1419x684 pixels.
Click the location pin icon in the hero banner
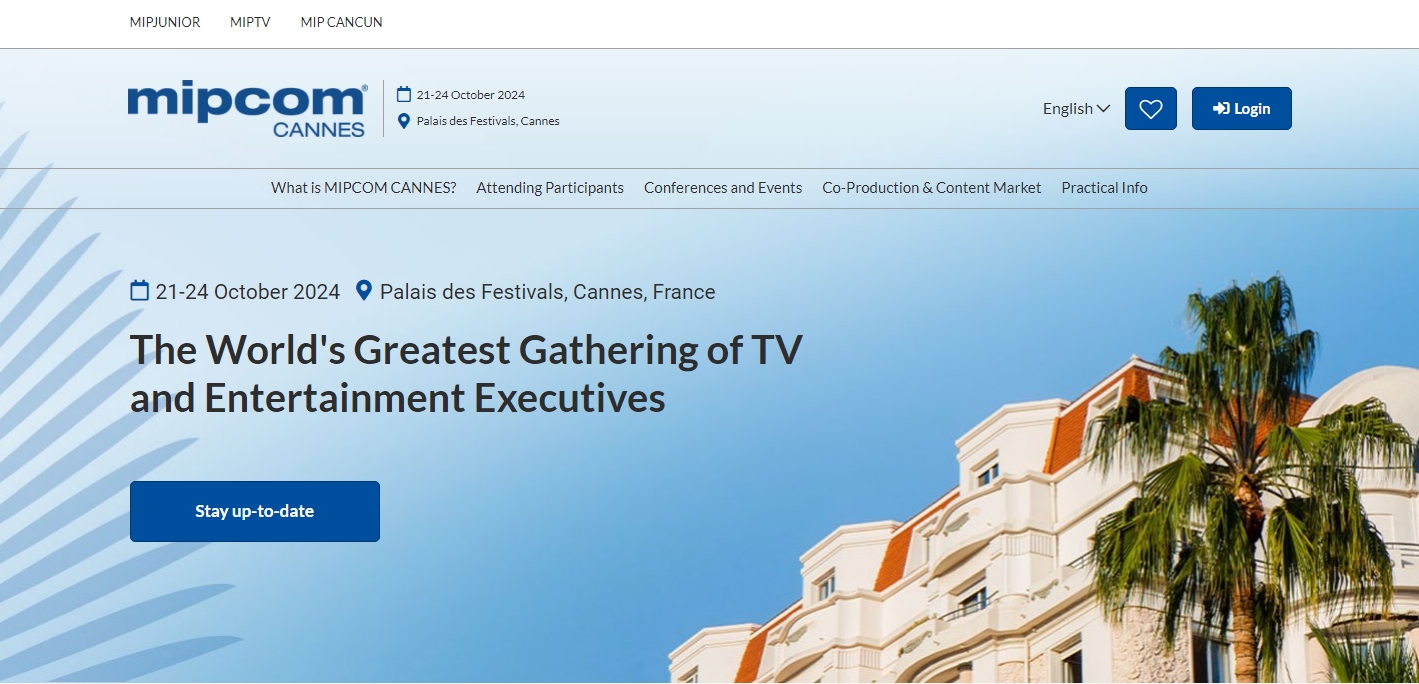[364, 291]
